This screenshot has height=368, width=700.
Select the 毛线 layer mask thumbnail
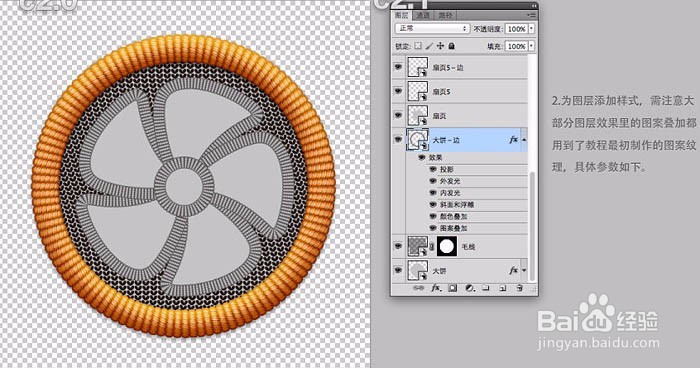click(x=447, y=246)
